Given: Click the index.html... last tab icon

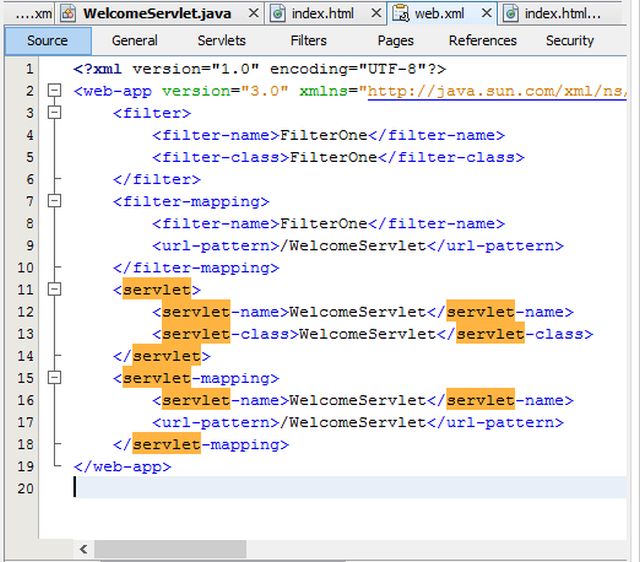Looking at the screenshot, I should (x=511, y=14).
